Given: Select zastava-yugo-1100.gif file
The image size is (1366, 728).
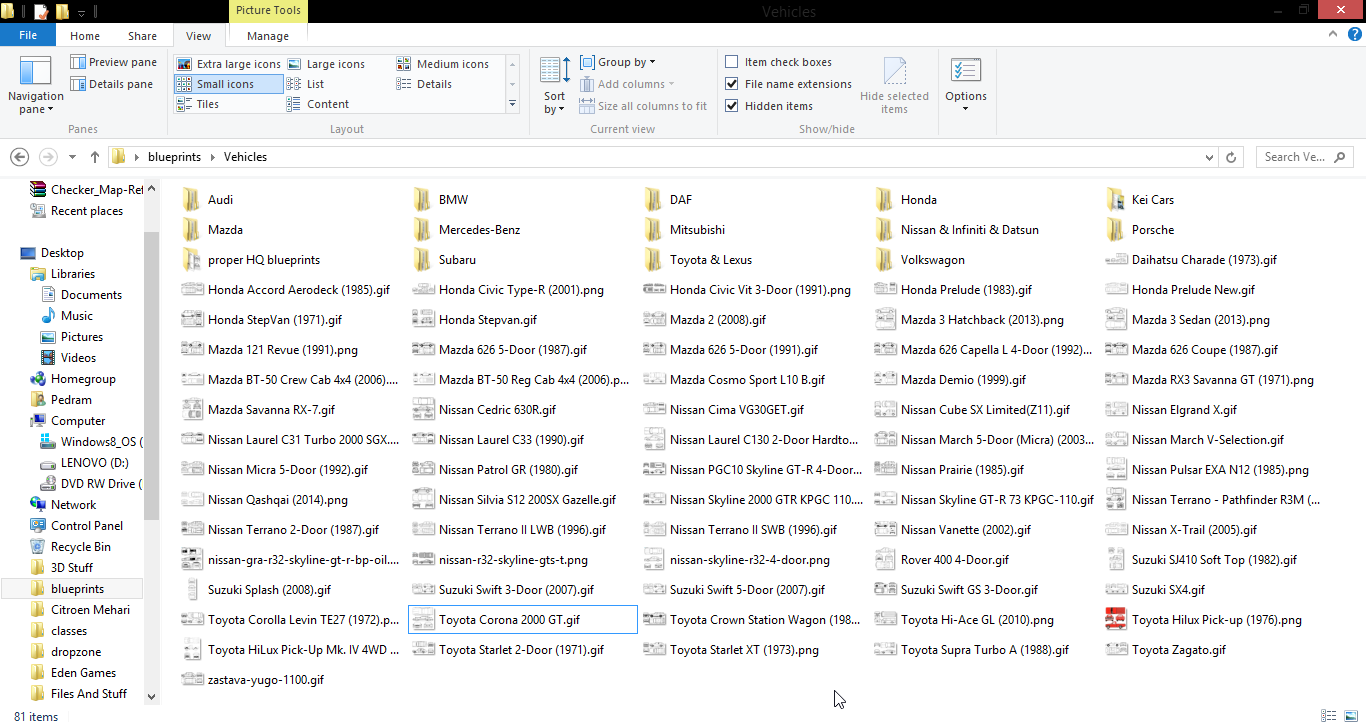Looking at the screenshot, I should tap(253, 680).
